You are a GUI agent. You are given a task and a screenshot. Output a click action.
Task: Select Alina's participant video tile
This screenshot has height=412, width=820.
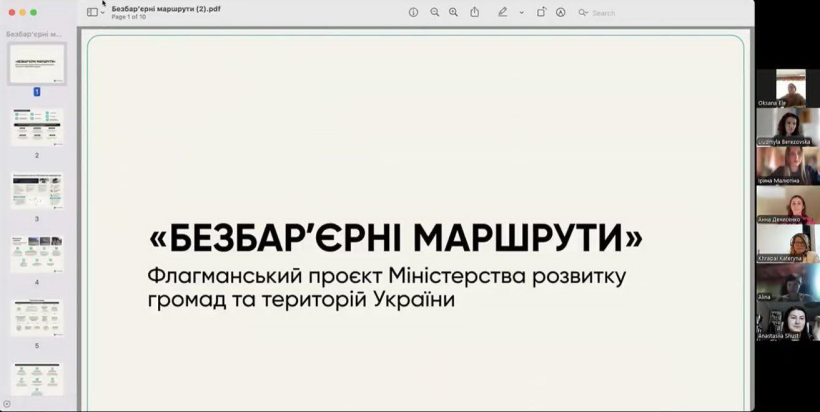click(788, 282)
